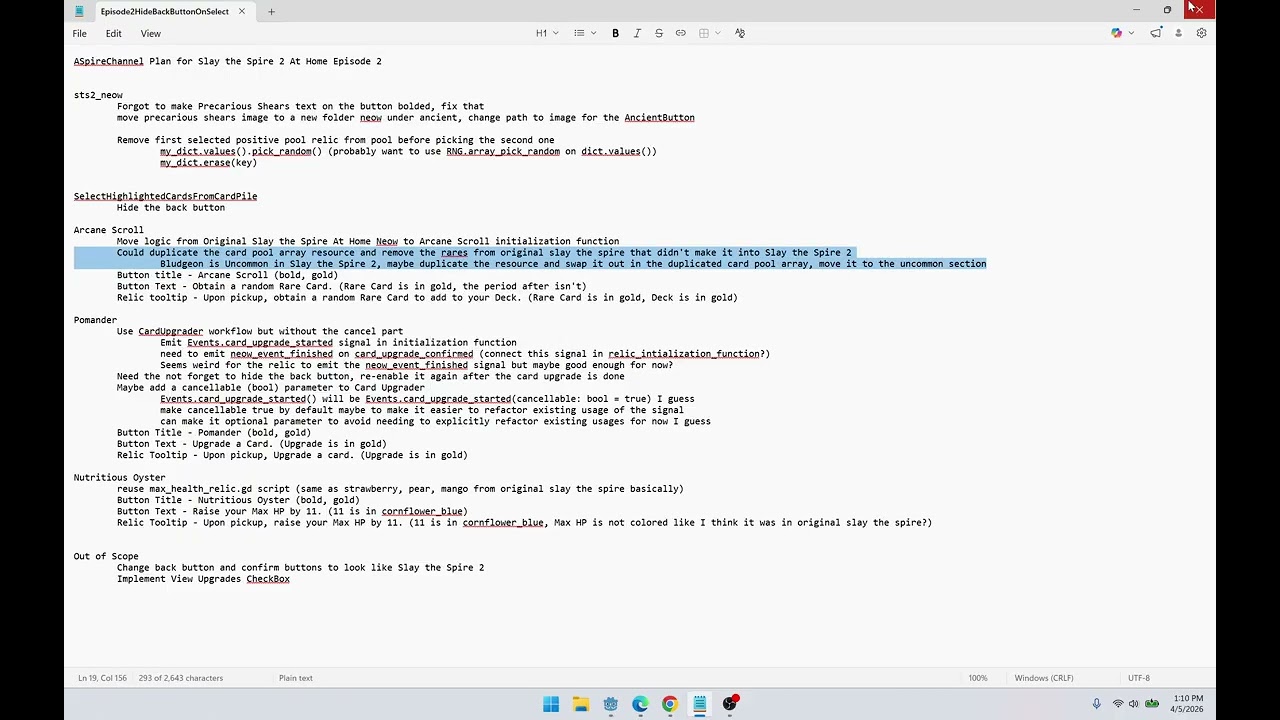Toggle strikethrough formatting
The height and width of the screenshot is (720, 1280).
659,33
